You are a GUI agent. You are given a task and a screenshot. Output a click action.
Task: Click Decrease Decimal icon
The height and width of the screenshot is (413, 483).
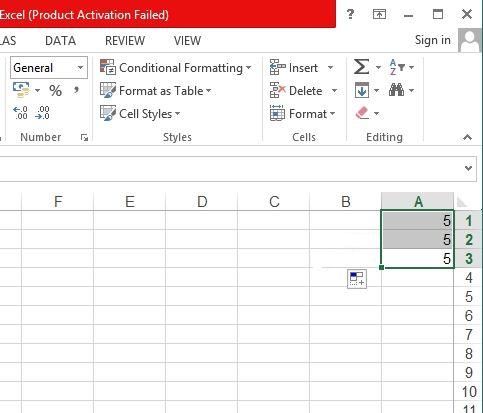pos(42,113)
